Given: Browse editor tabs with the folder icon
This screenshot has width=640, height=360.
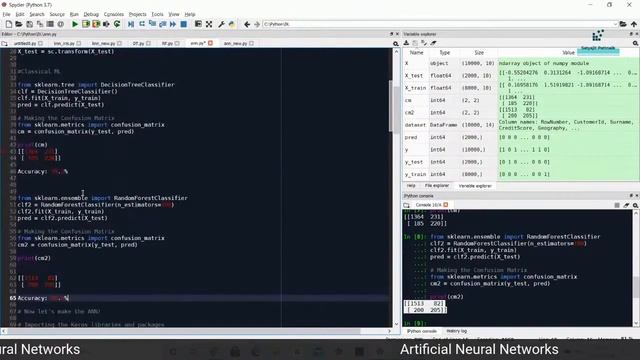Looking at the screenshot, I should tap(4, 43).
